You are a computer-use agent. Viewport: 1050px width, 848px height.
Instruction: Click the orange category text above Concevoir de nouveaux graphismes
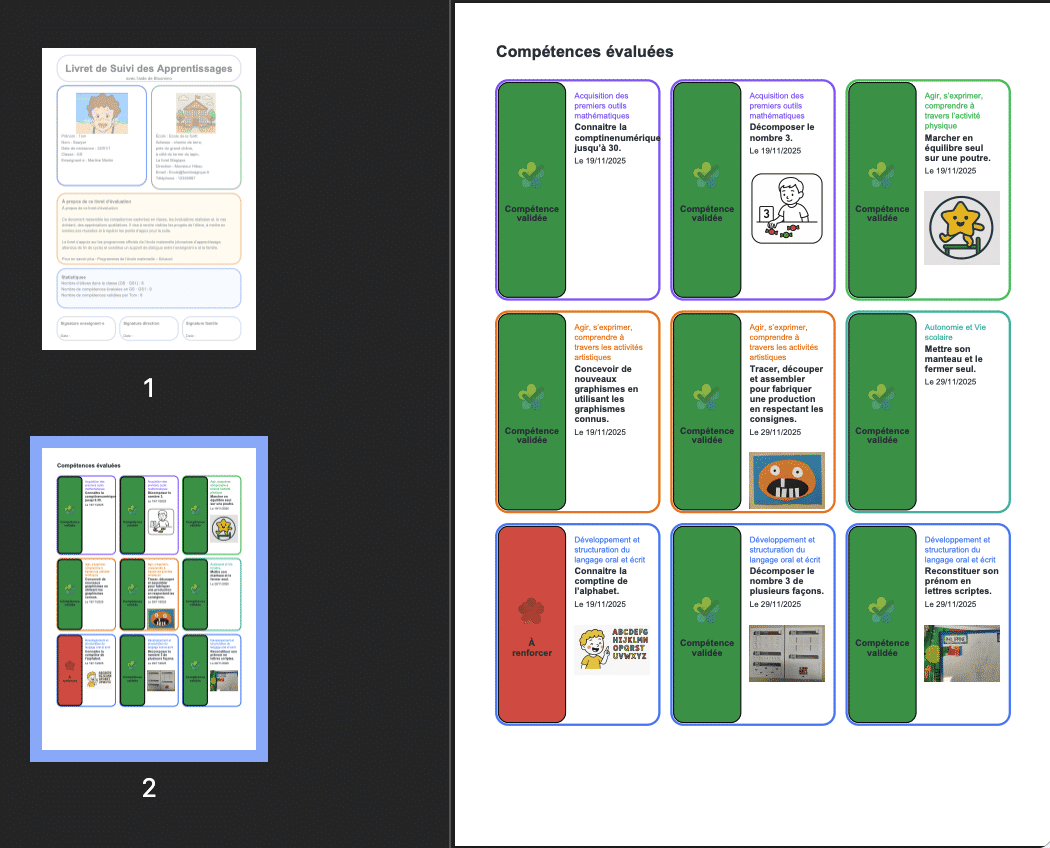[x=608, y=342]
